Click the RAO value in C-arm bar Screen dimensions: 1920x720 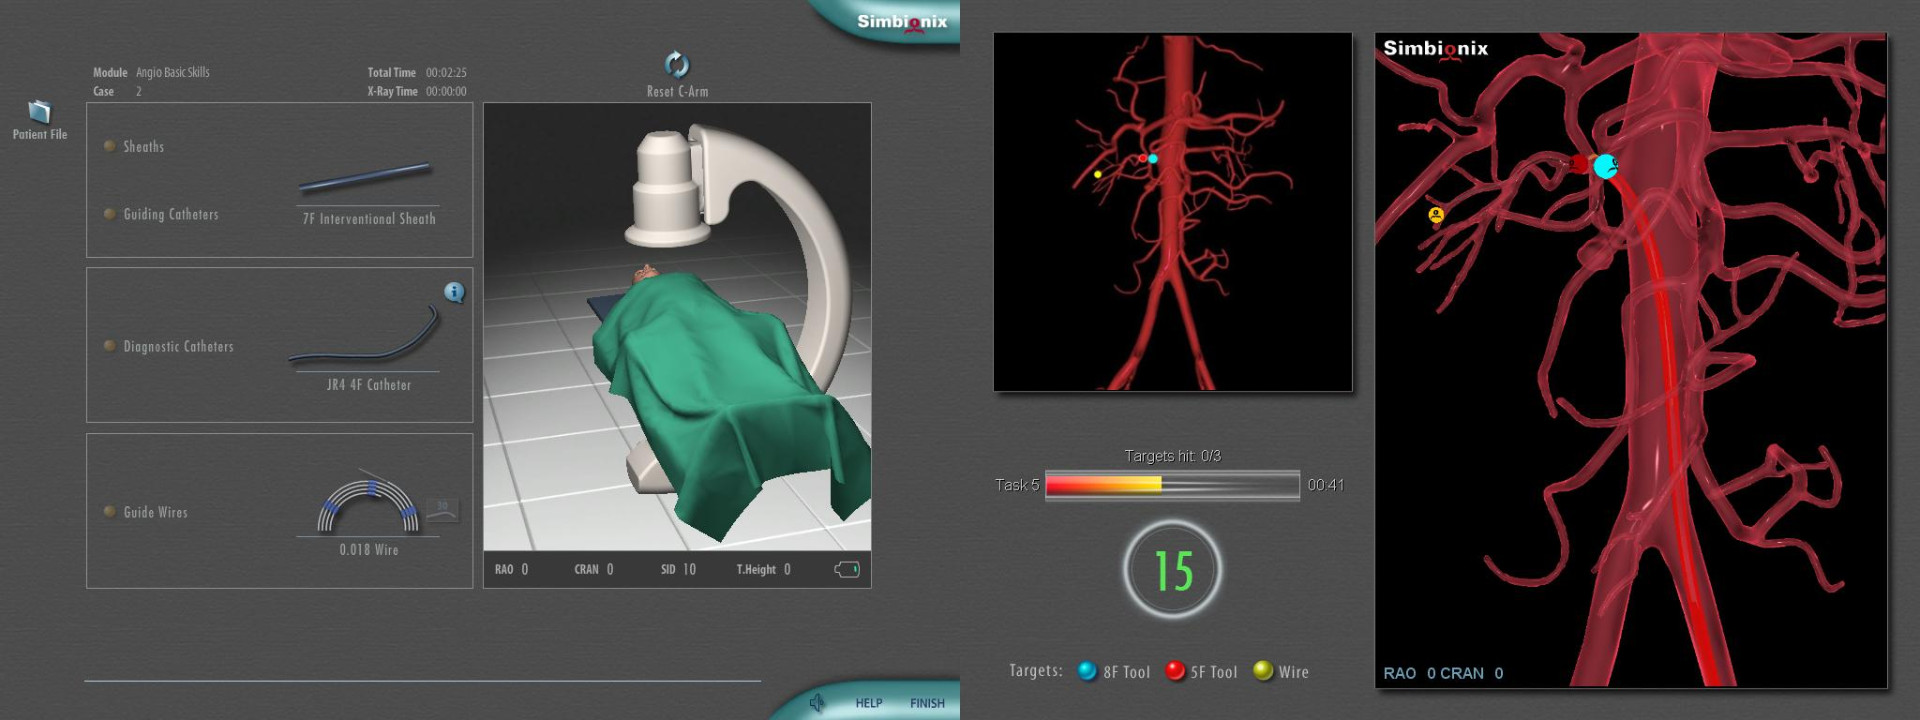click(524, 569)
